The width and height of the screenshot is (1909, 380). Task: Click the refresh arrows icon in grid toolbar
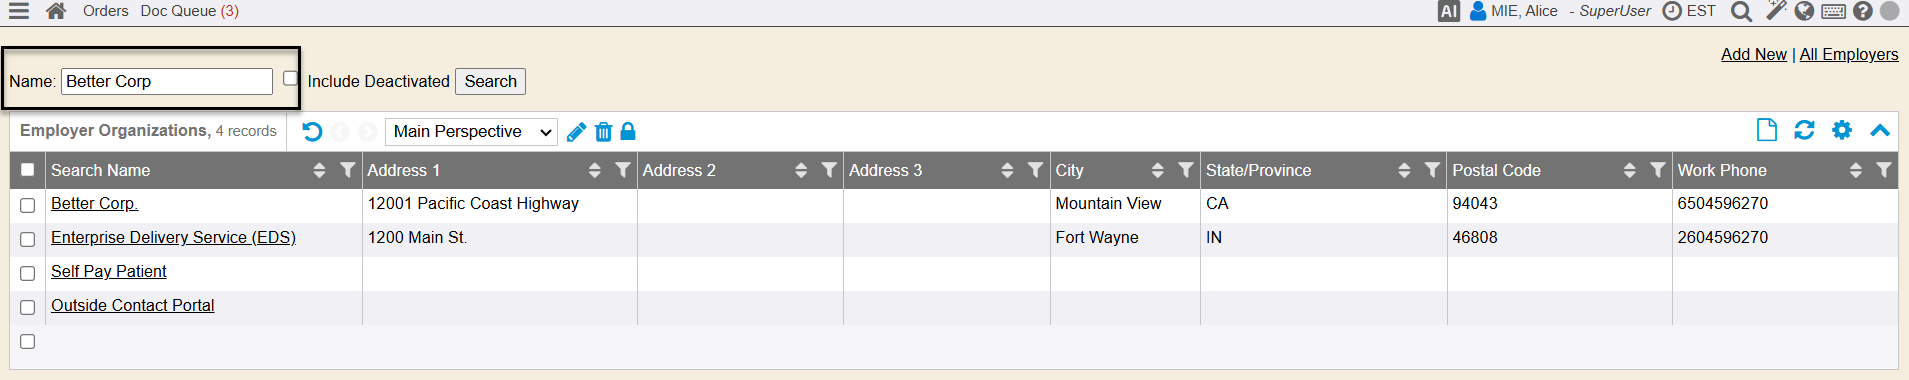(x=1804, y=130)
